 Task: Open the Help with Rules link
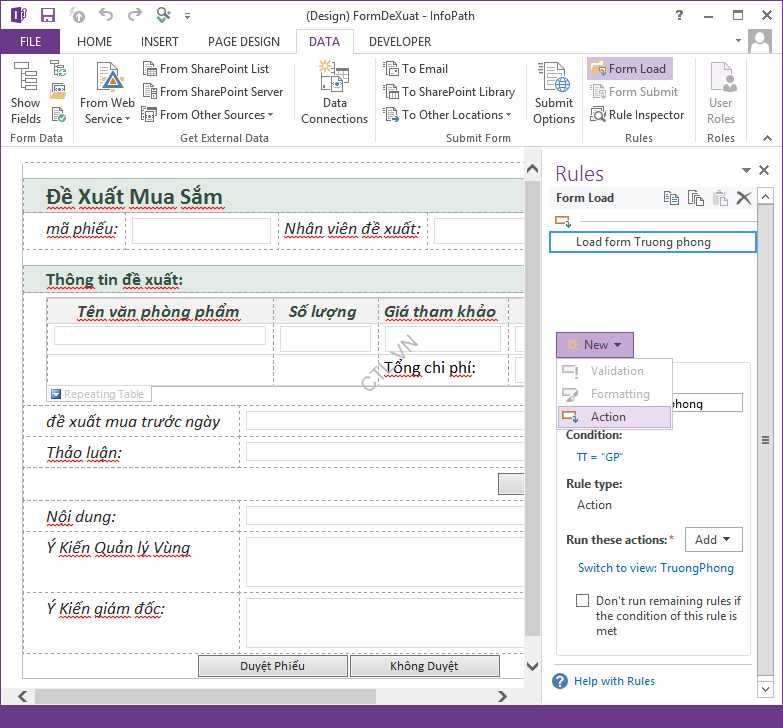pos(614,681)
